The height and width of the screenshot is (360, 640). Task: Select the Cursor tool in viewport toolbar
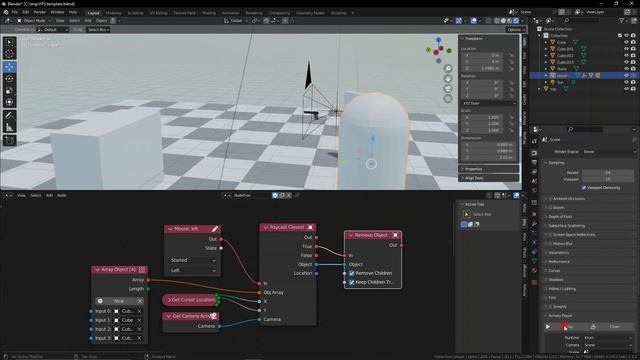click(10, 54)
